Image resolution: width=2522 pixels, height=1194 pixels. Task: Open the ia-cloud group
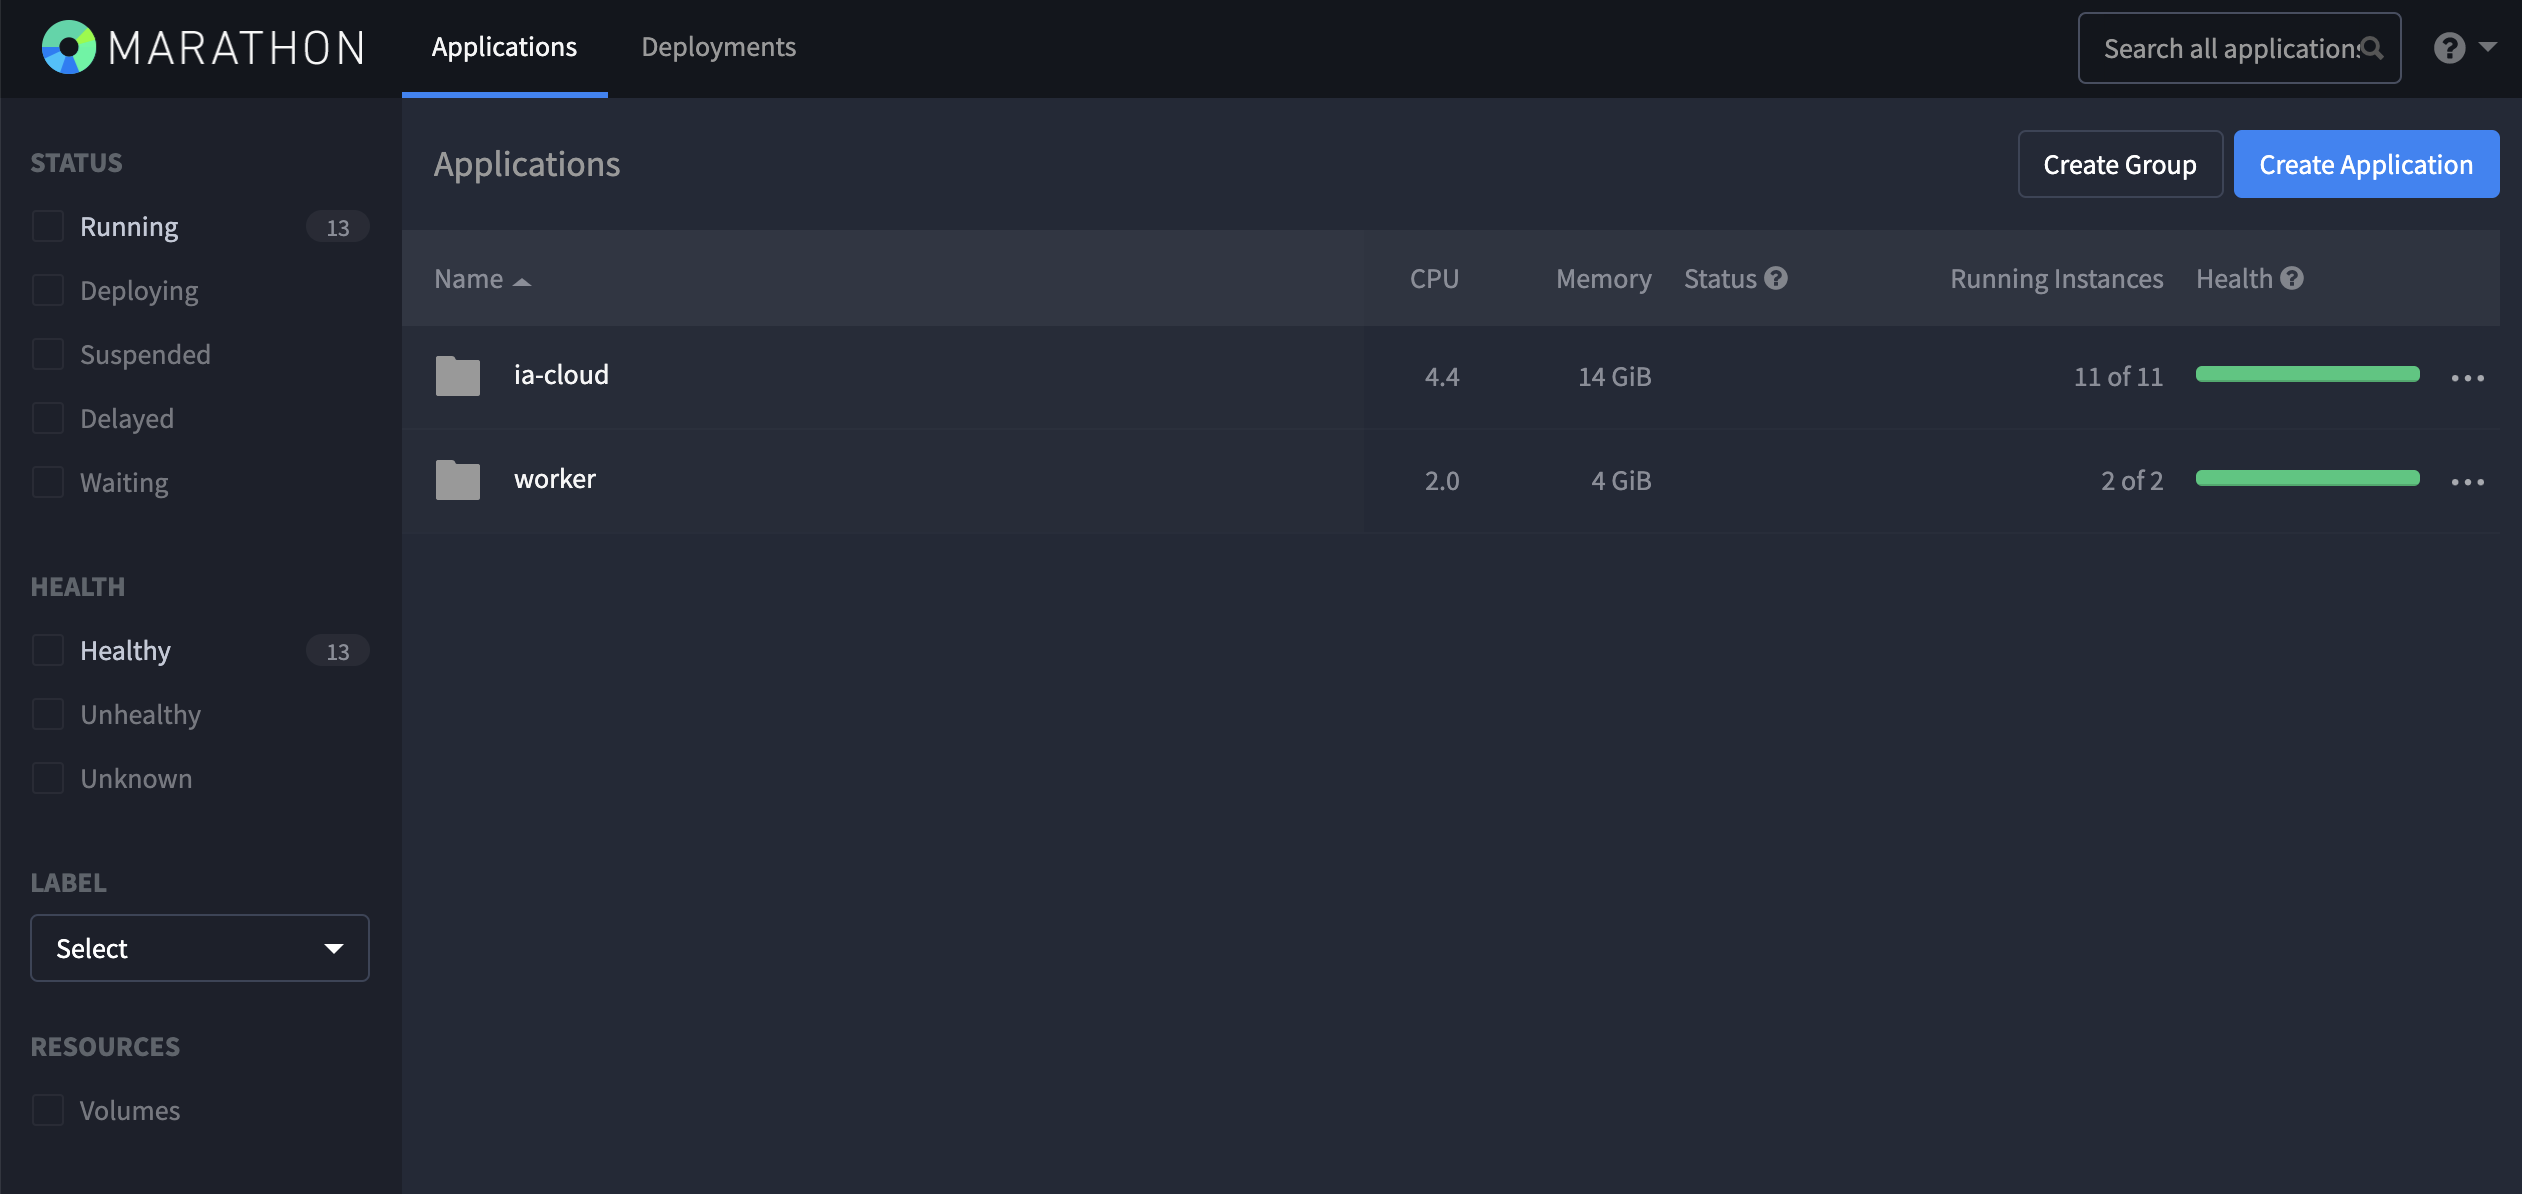561,375
